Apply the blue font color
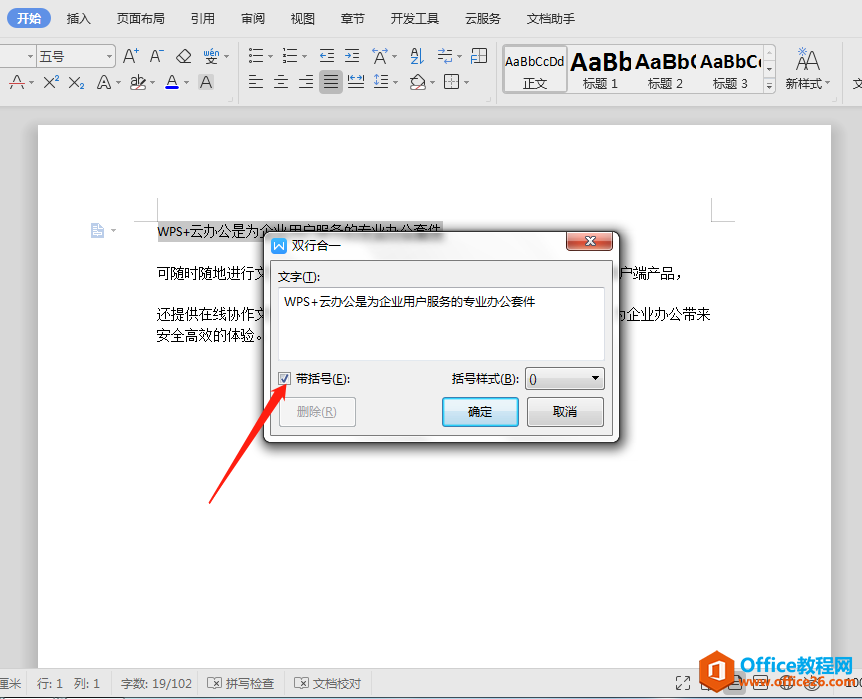 pyautogui.click(x=172, y=82)
